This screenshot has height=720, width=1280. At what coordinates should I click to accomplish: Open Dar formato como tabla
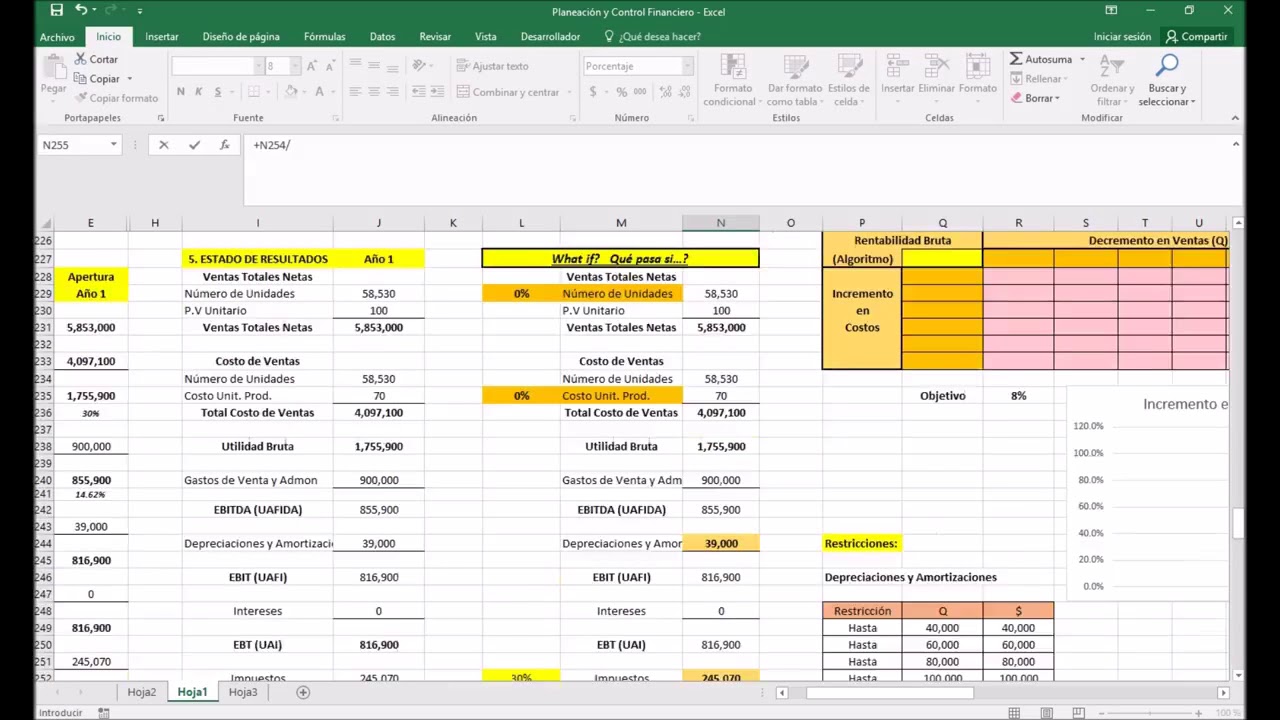point(795,80)
